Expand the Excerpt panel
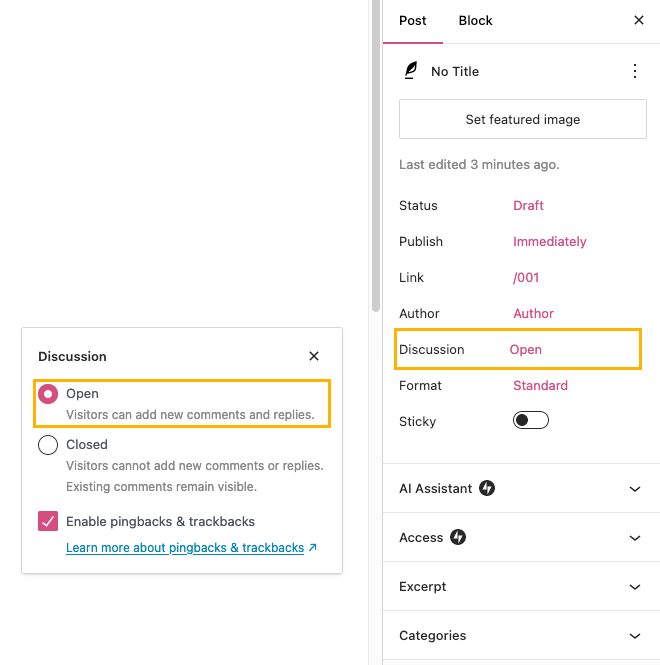660x665 pixels. point(521,587)
